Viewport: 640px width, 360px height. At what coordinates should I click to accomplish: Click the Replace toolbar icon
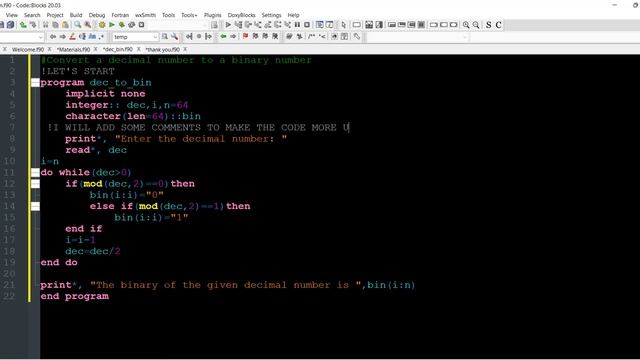click(x=87, y=25)
